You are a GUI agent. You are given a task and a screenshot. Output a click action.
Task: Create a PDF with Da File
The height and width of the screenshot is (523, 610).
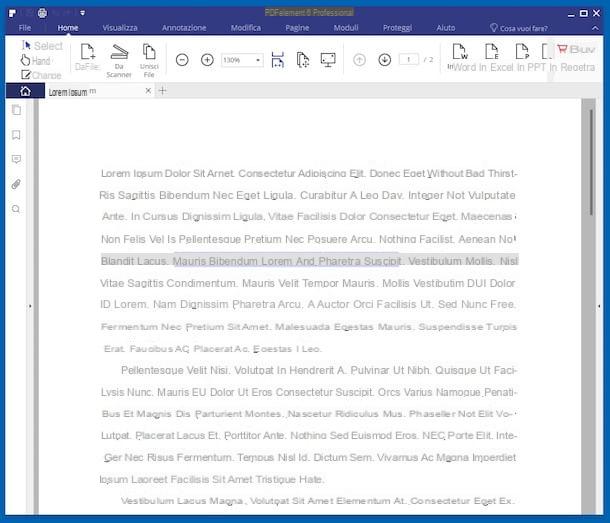[x=87, y=57]
